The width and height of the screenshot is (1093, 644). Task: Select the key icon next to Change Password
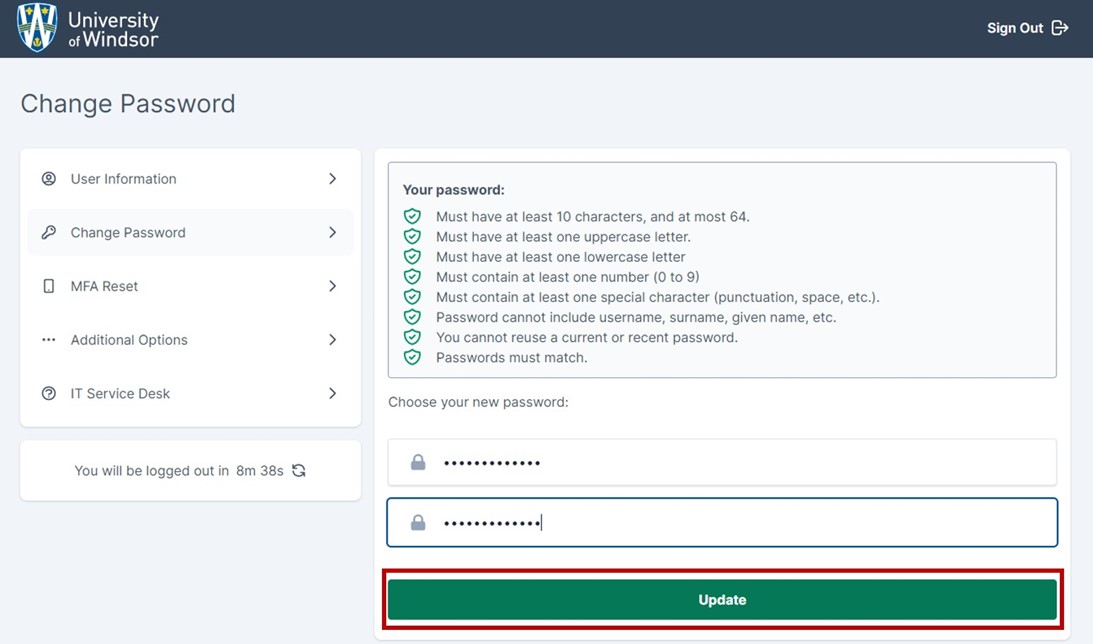click(48, 232)
